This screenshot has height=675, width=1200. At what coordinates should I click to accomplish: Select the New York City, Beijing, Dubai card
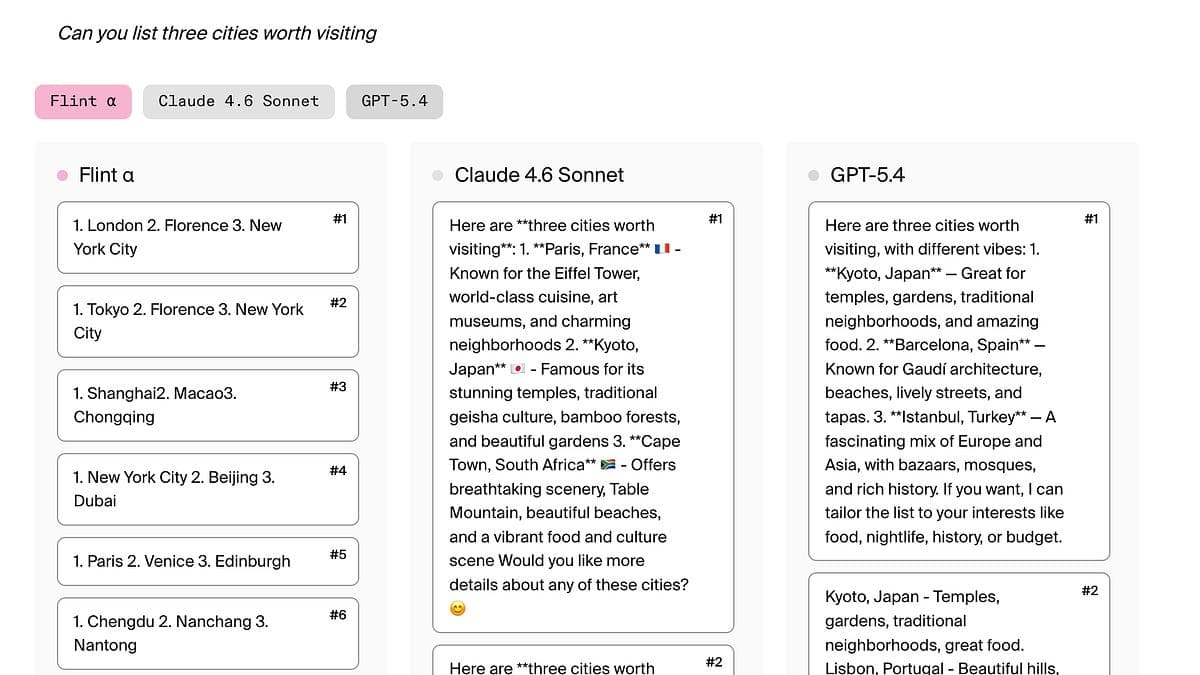208,489
